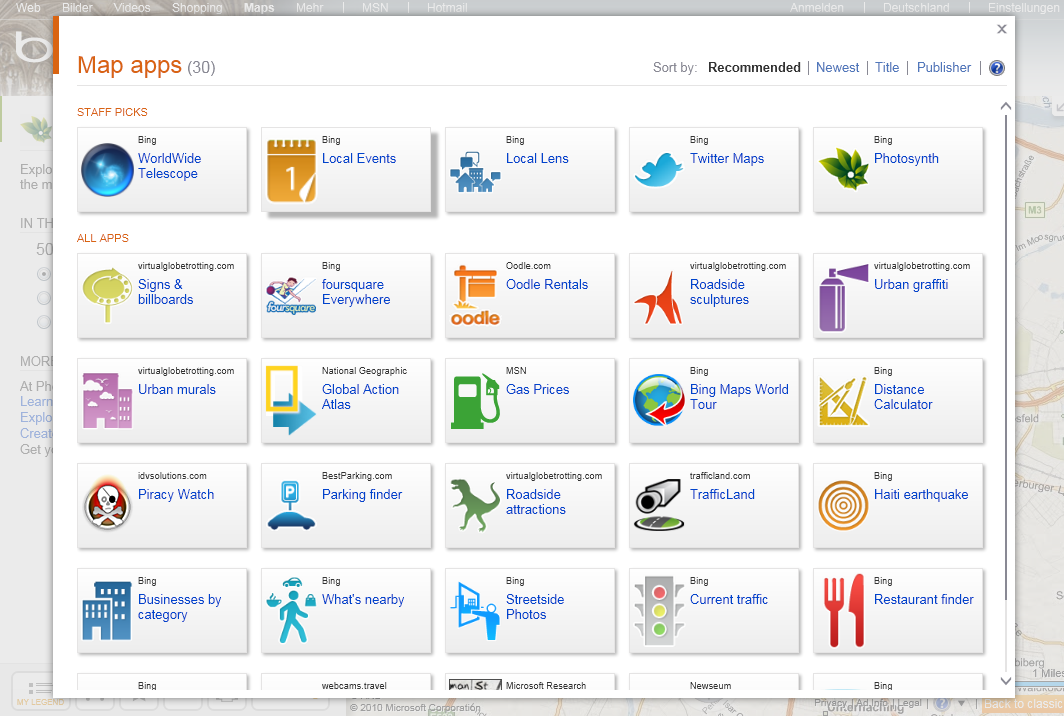Open the Restaurant finder fork-and-knife icon
Viewport: 1064px width, 716px height.
843,611
